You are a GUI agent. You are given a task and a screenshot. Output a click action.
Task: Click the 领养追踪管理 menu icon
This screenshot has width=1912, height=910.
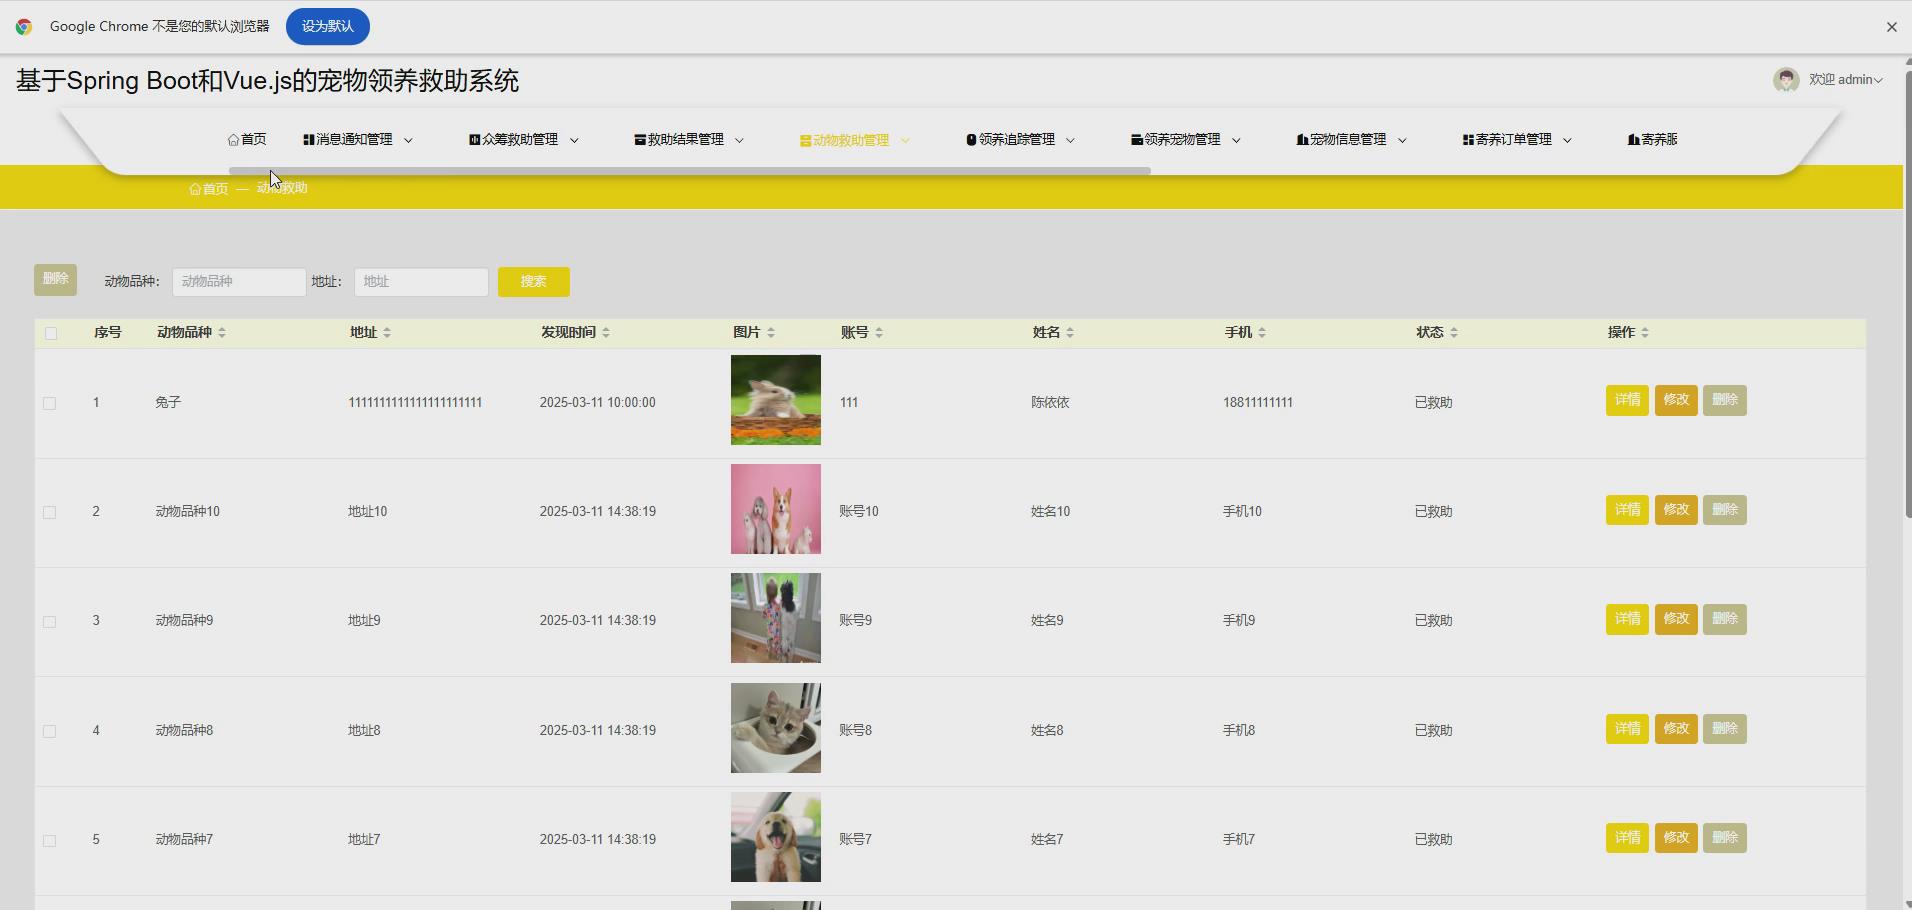point(971,140)
